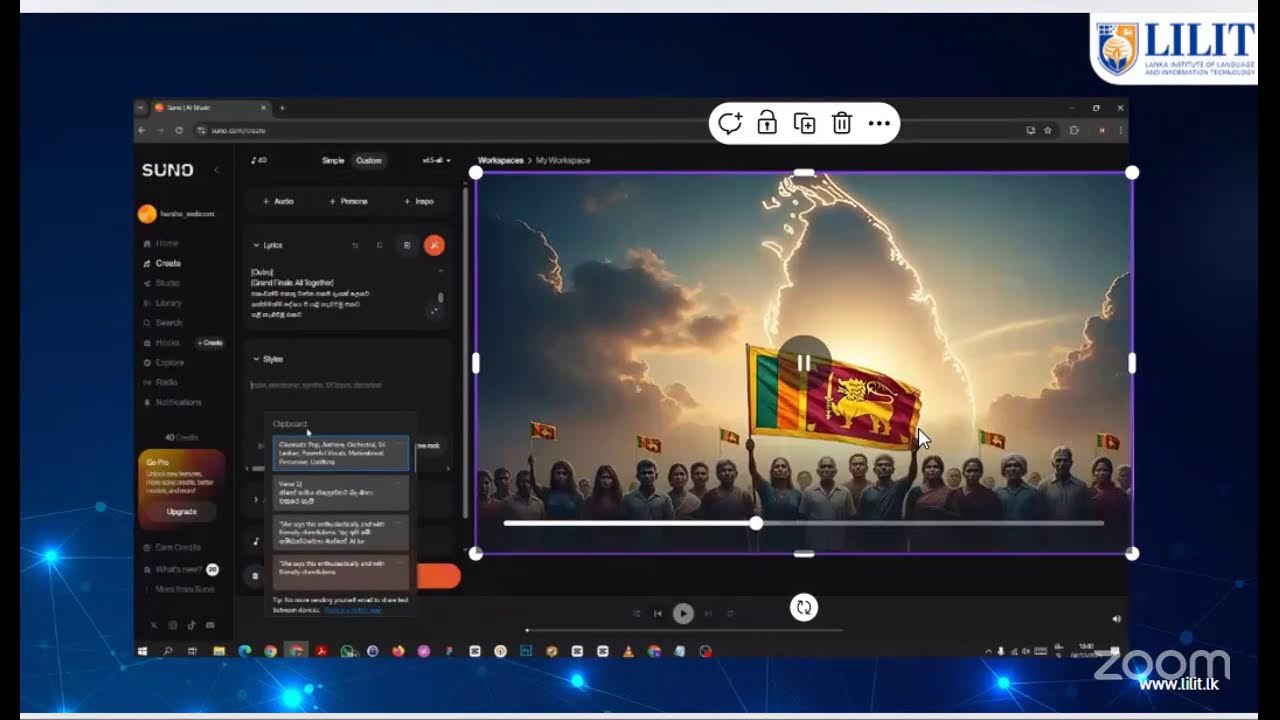1280x720 pixels.
Task: Click the Instagram icon in sidebar
Action: click(x=173, y=625)
